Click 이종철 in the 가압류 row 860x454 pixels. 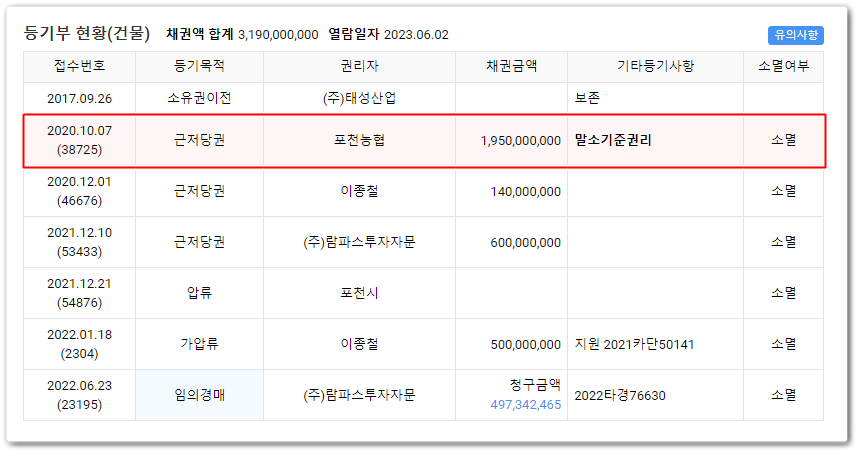coord(359,344)
